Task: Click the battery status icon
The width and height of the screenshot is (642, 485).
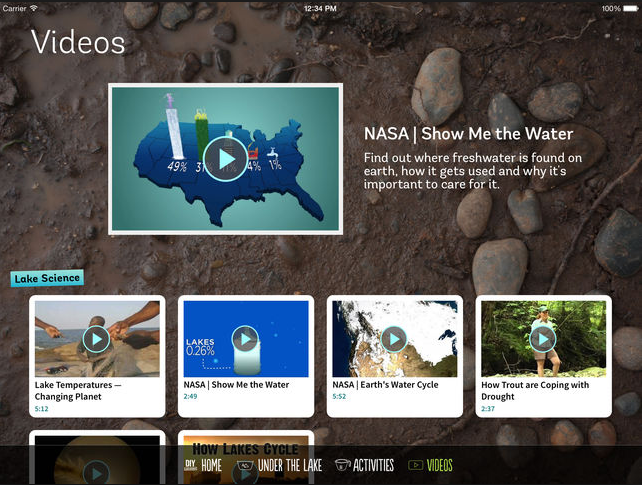Action: coord(631,8)
